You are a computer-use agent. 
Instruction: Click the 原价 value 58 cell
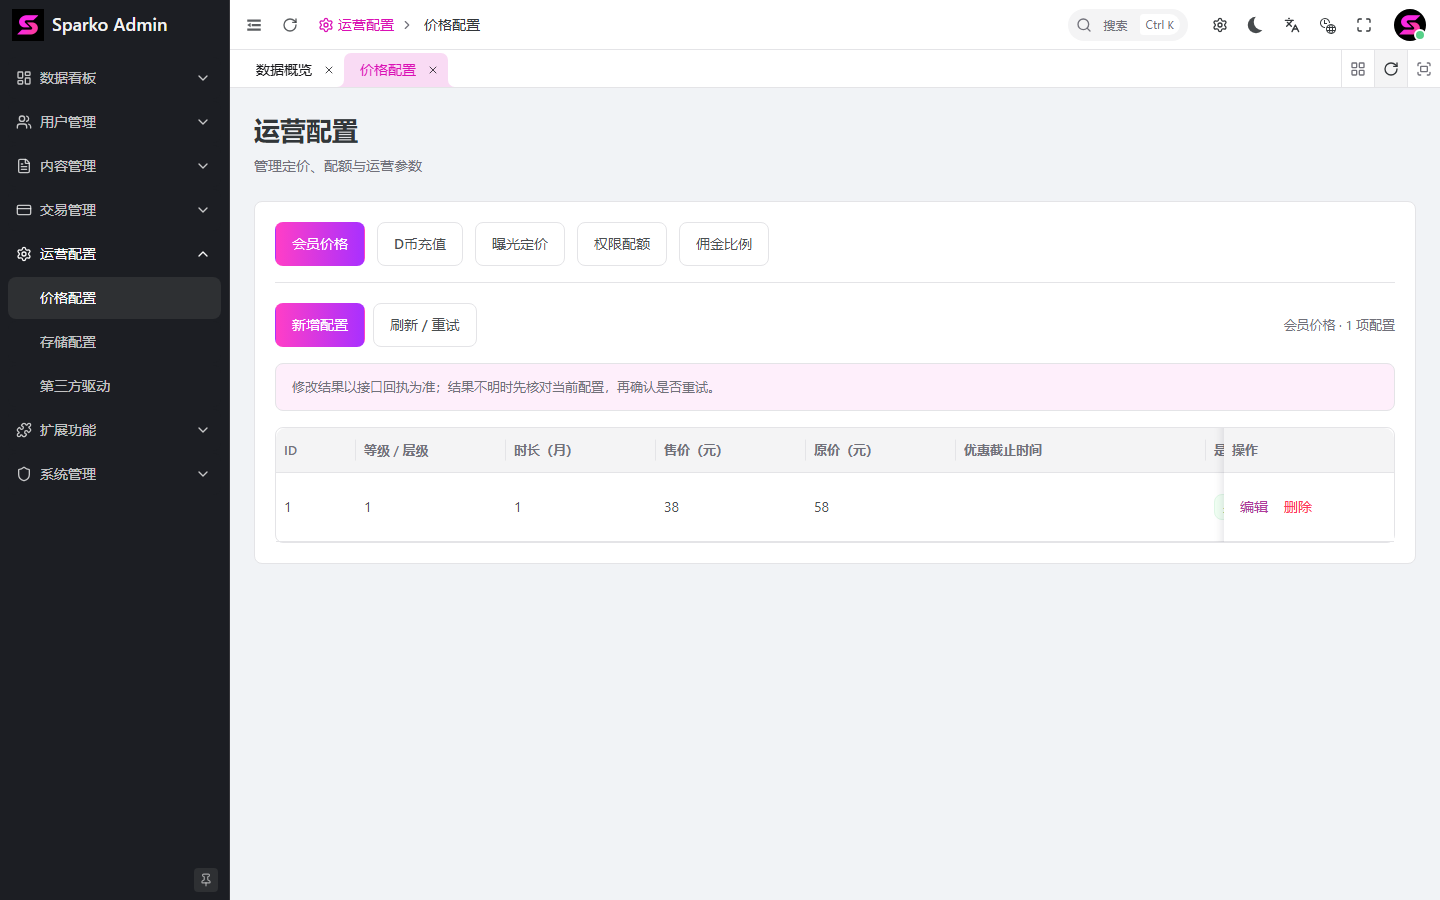(x=881, y=507)
